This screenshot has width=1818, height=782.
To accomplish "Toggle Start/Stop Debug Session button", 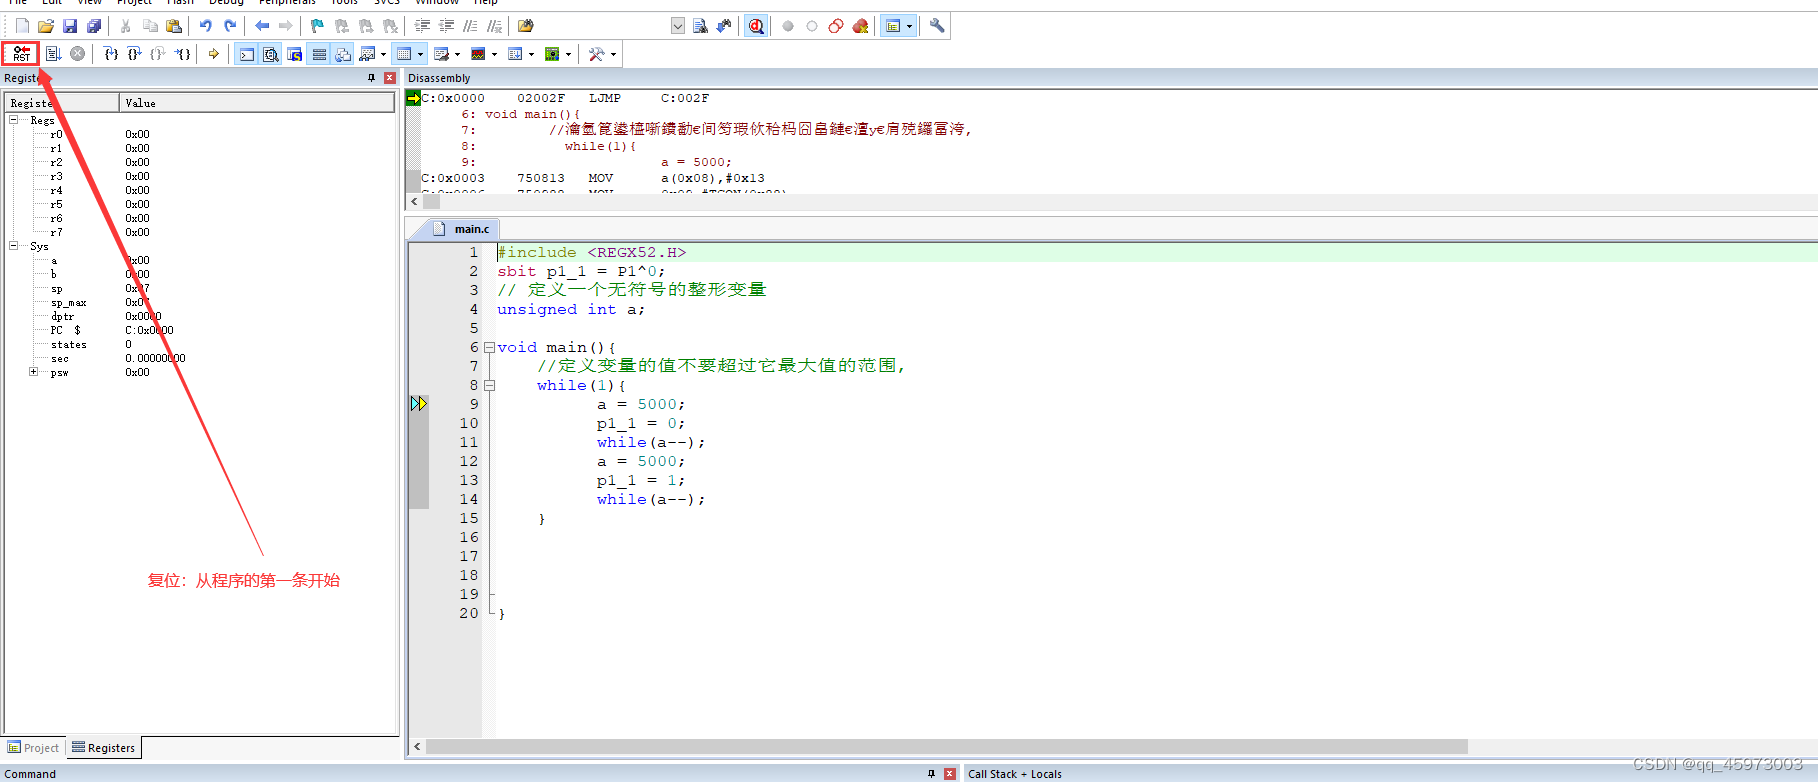I will pos(756,26).
